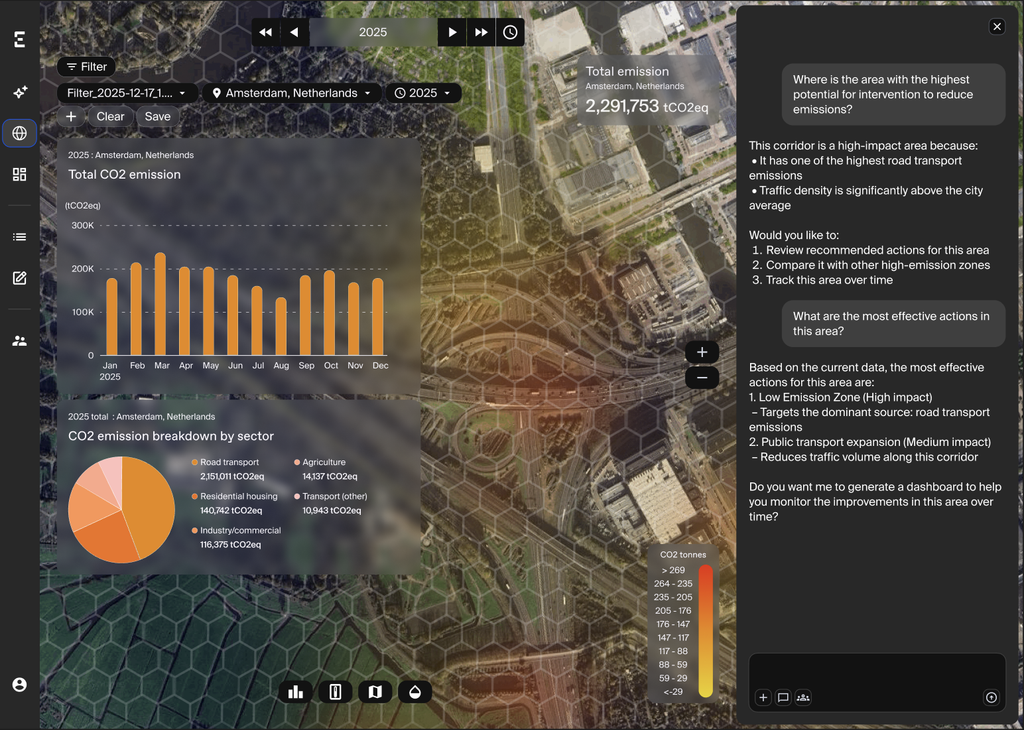Click the March bar in emission chart
The width and height of the screenshot is (1024, 730).
coord(160,304)
